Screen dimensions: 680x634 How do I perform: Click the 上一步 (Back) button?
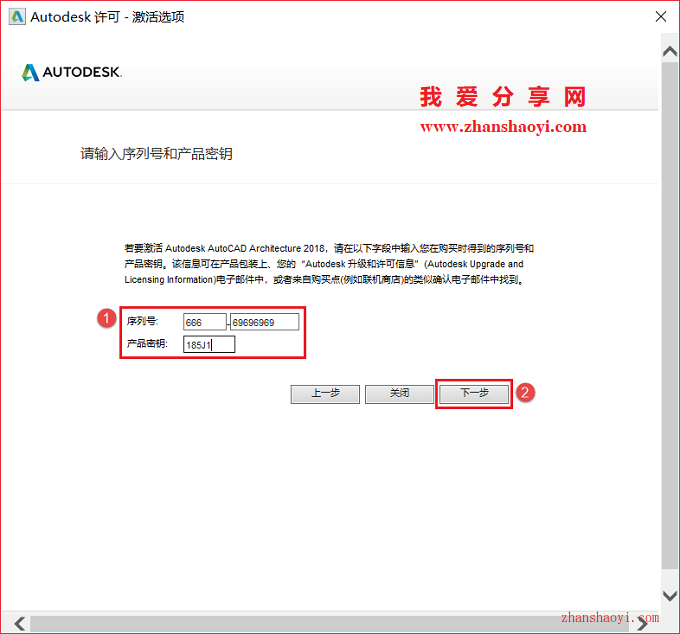(325, 394)
